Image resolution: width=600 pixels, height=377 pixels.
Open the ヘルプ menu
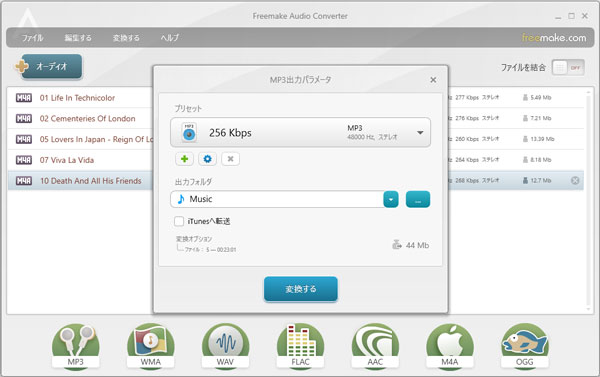click(x=170, y=38)
